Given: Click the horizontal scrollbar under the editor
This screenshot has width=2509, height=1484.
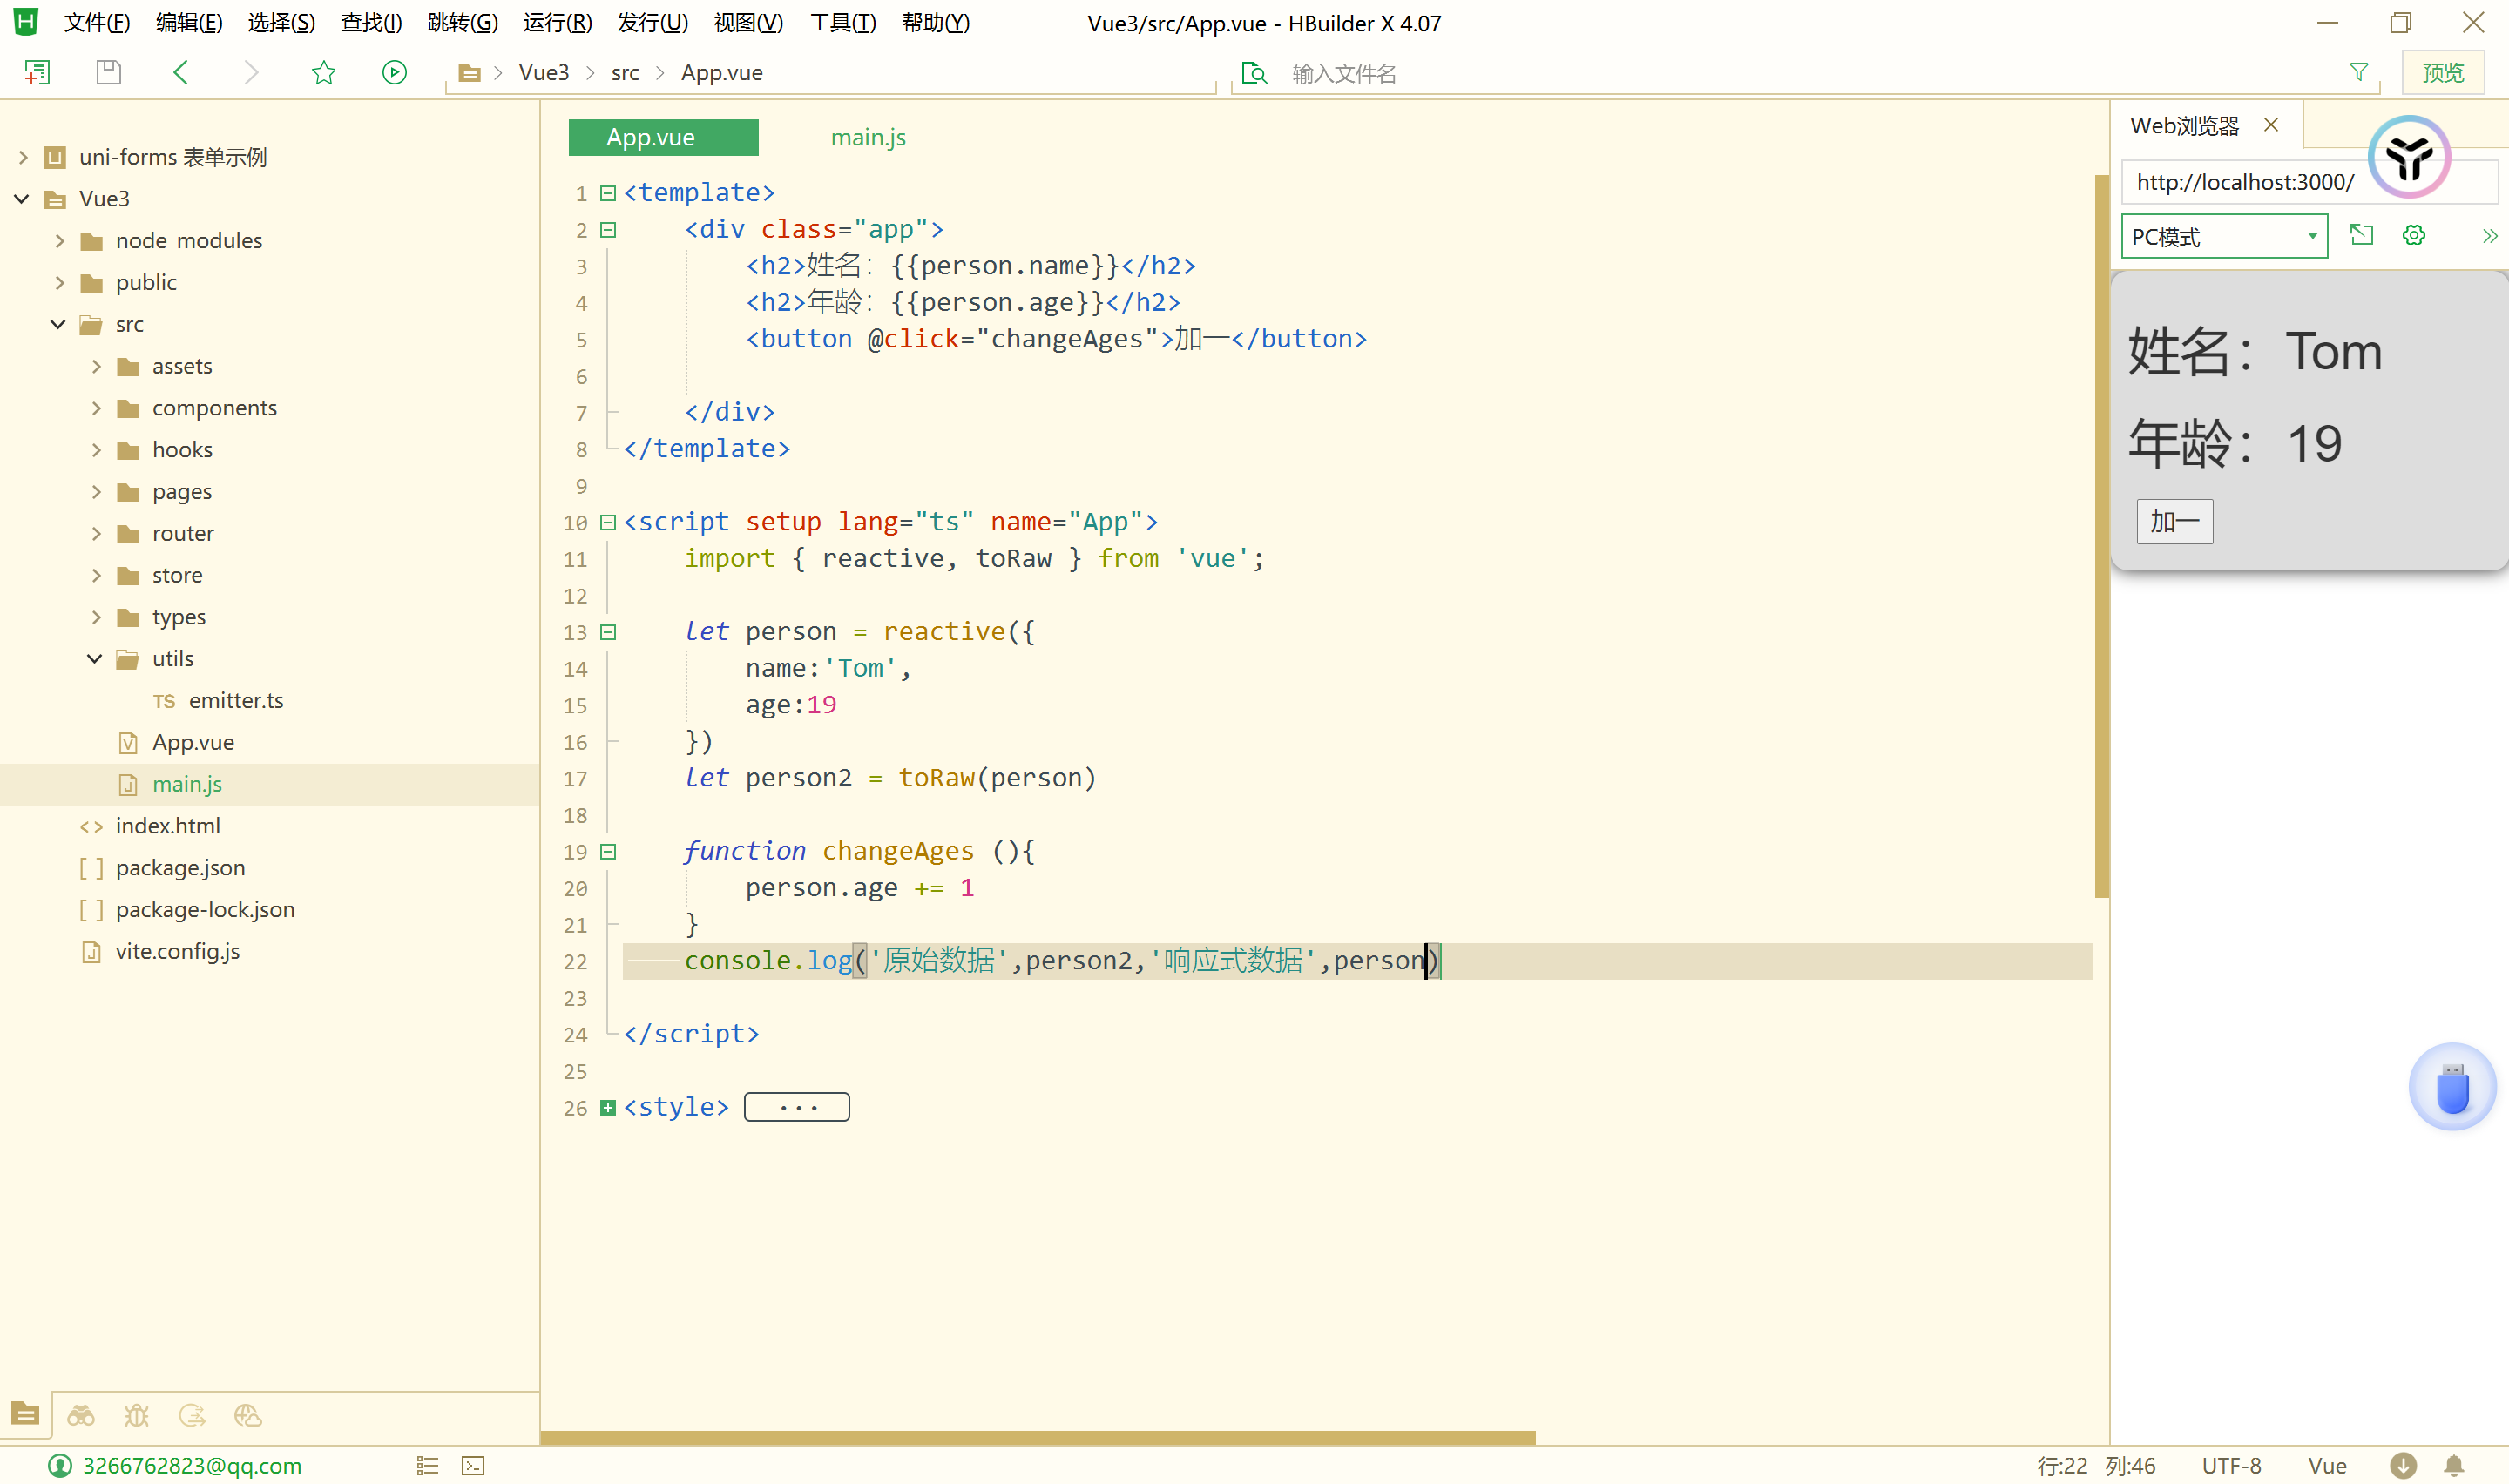Looking at the screenshot, I should tap(1037, 1437).
